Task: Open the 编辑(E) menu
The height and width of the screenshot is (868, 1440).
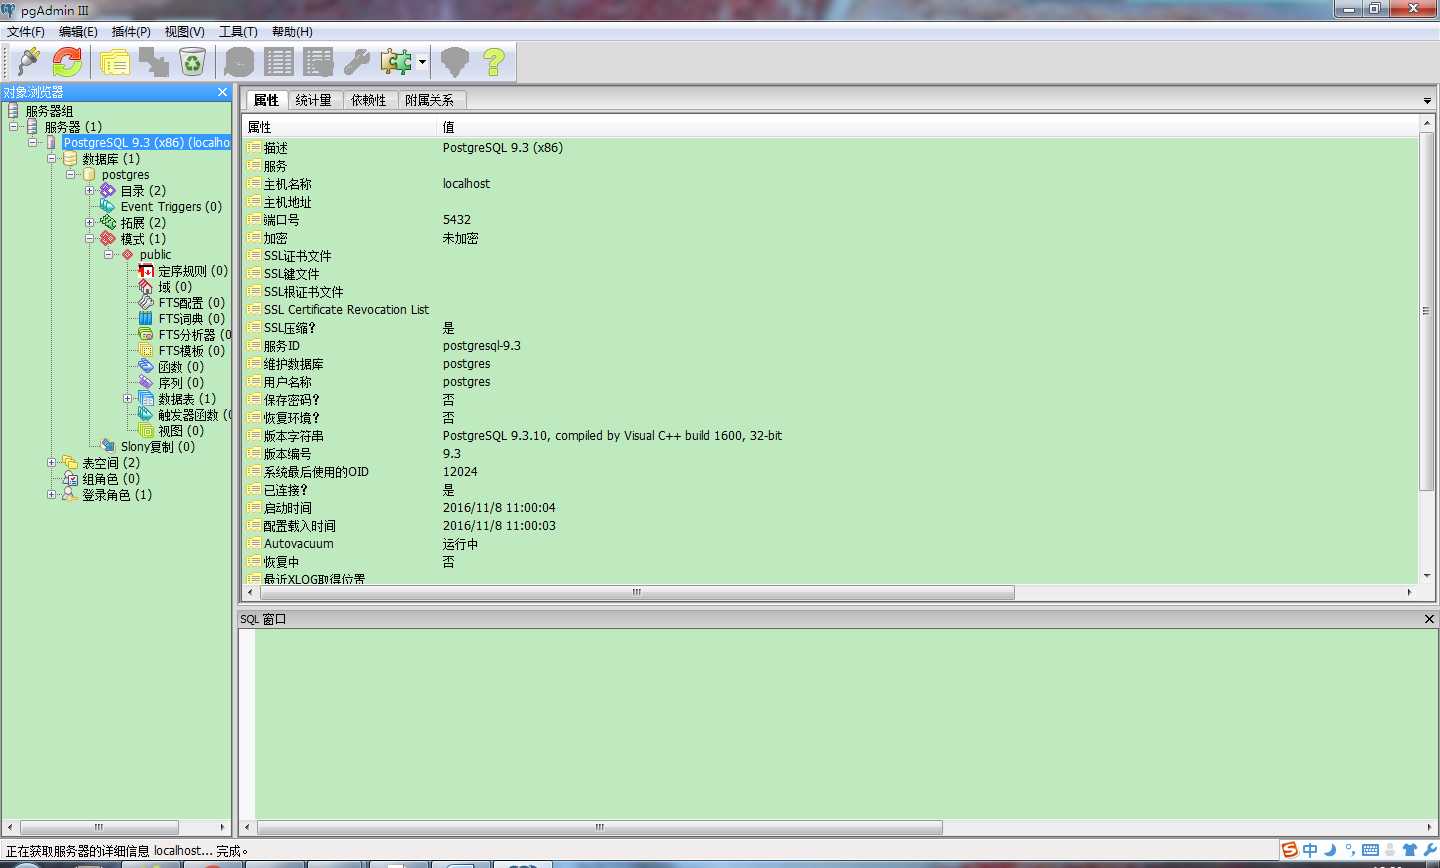Action: point(78,32)
